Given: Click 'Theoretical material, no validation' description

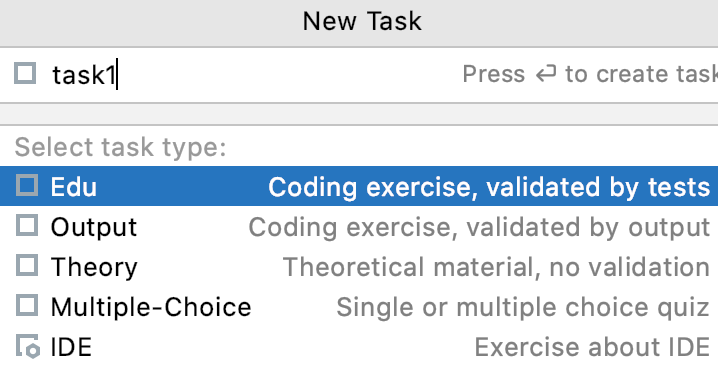Looking at the screenshot, I should click(x=496, y=267).
